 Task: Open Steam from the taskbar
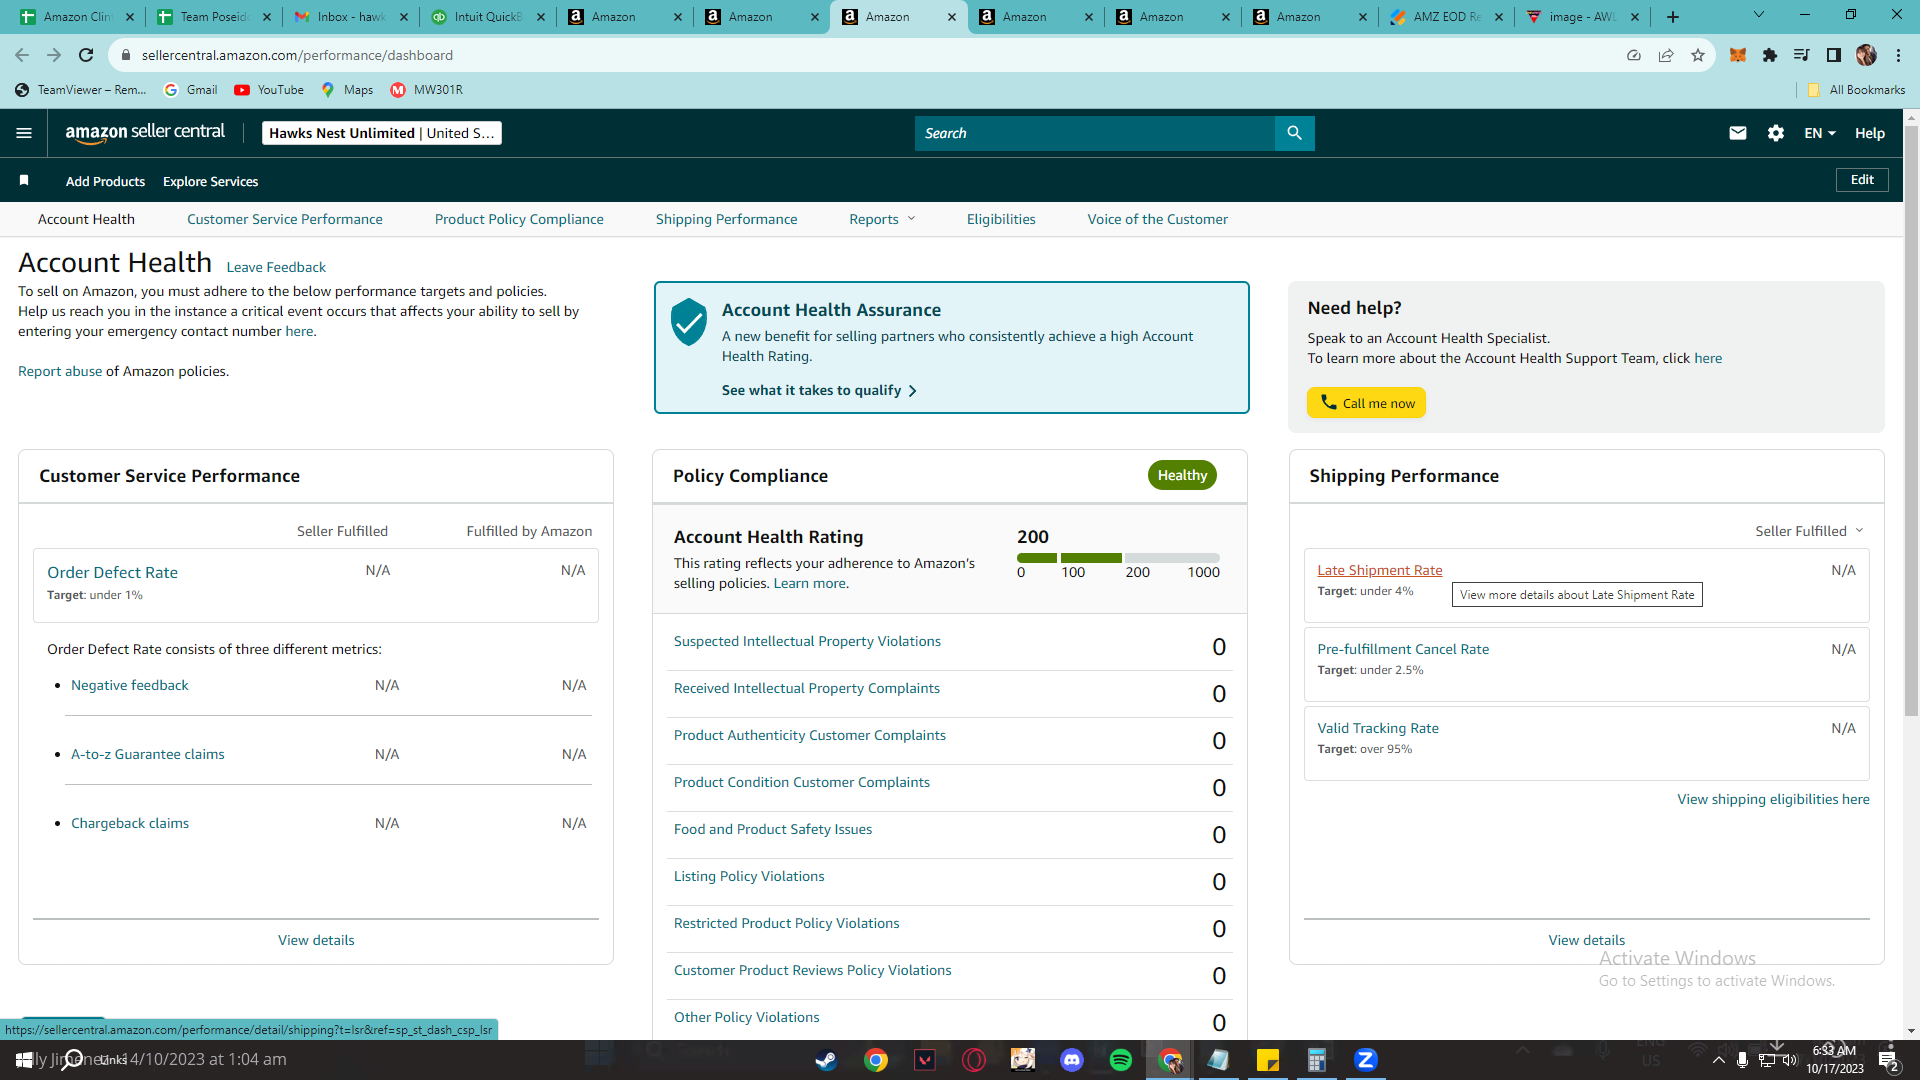pos(826,1060)
